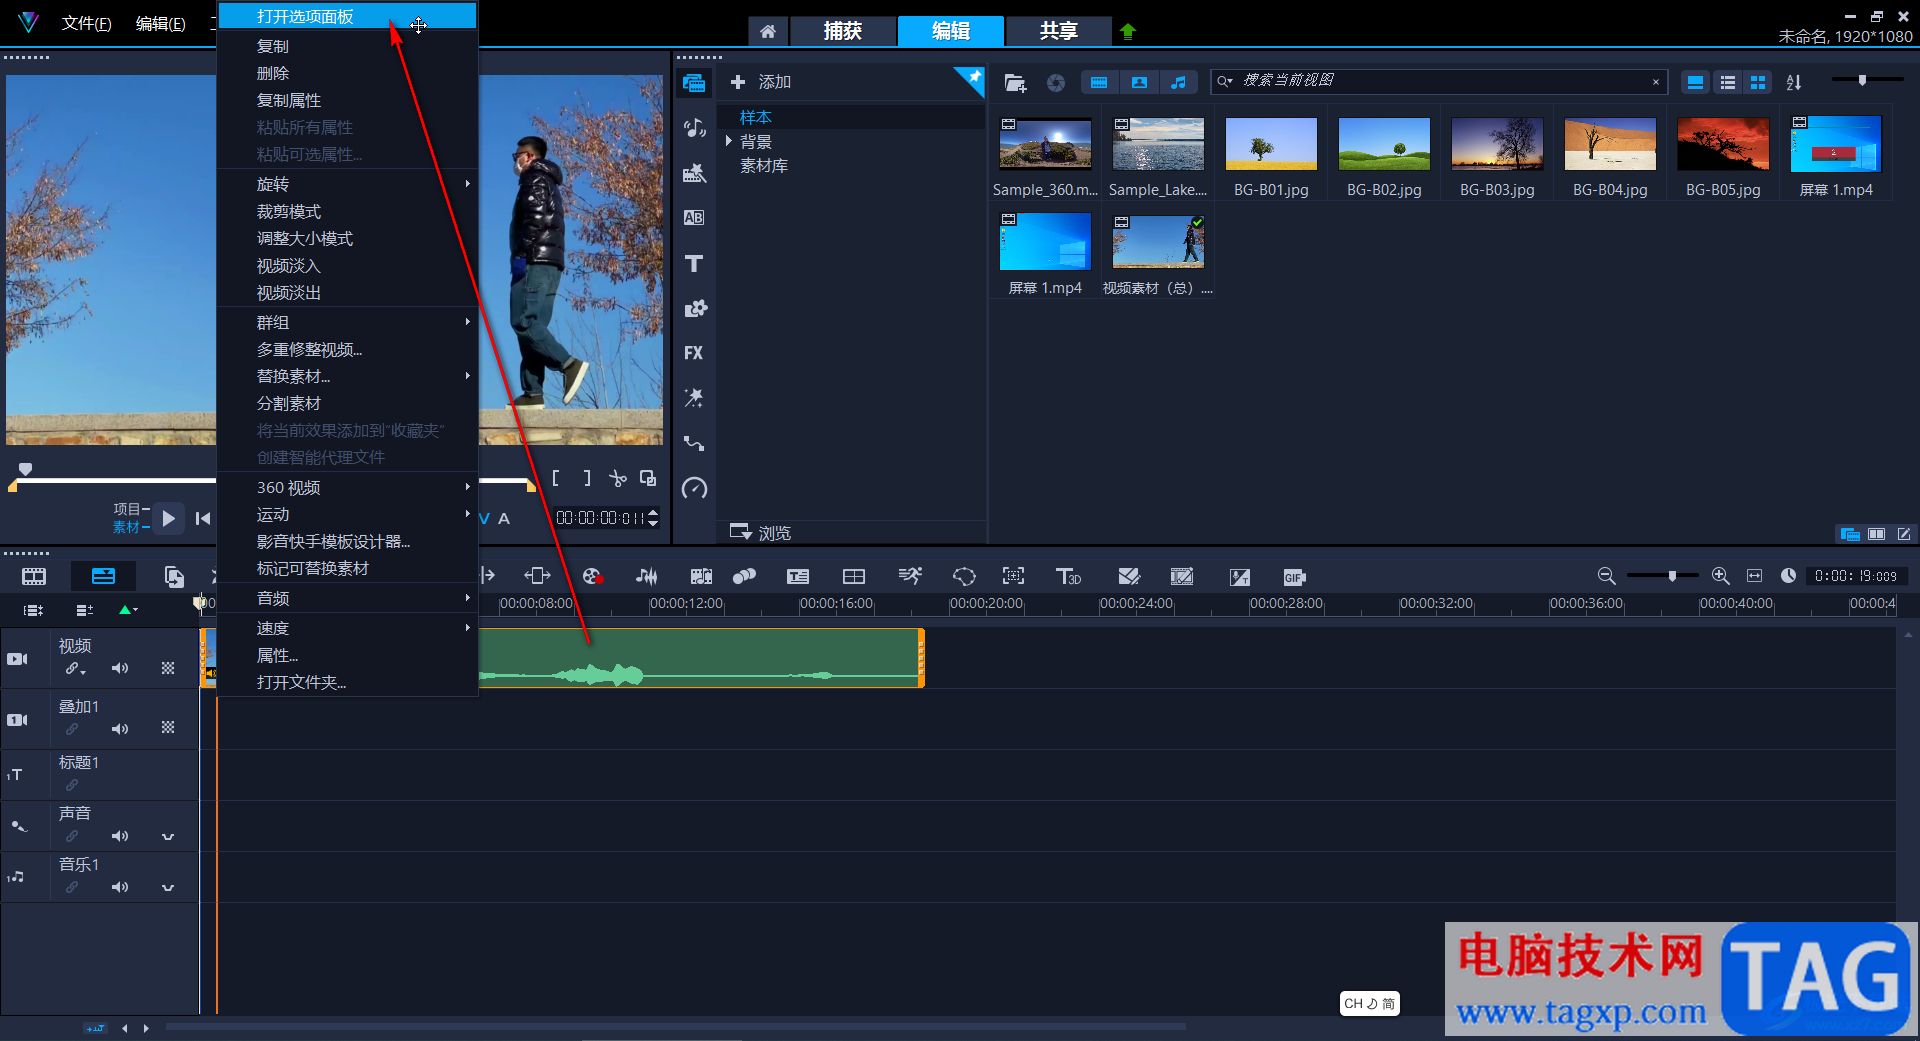Click the split clip scissors icon

coord(618,479)
